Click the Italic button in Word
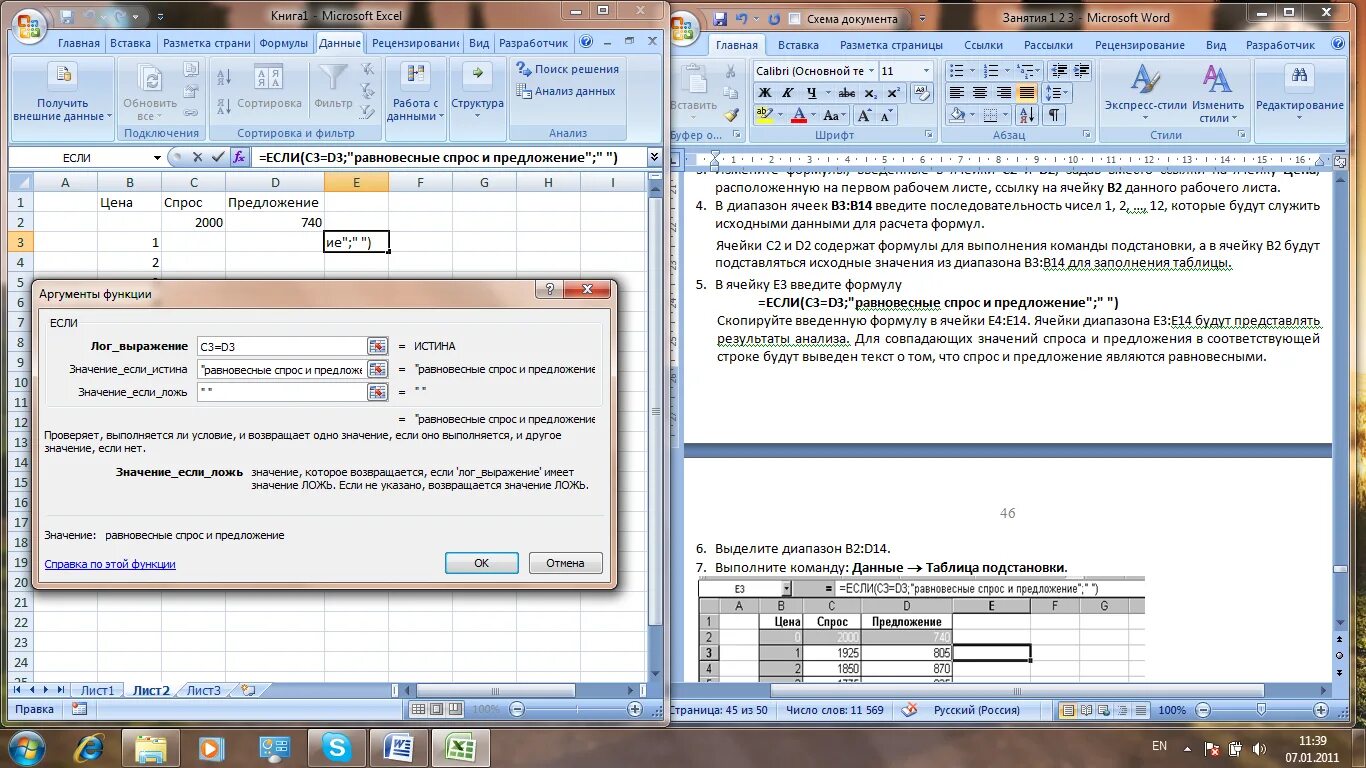Screen dimensions: 1366x768 point(788,93)
